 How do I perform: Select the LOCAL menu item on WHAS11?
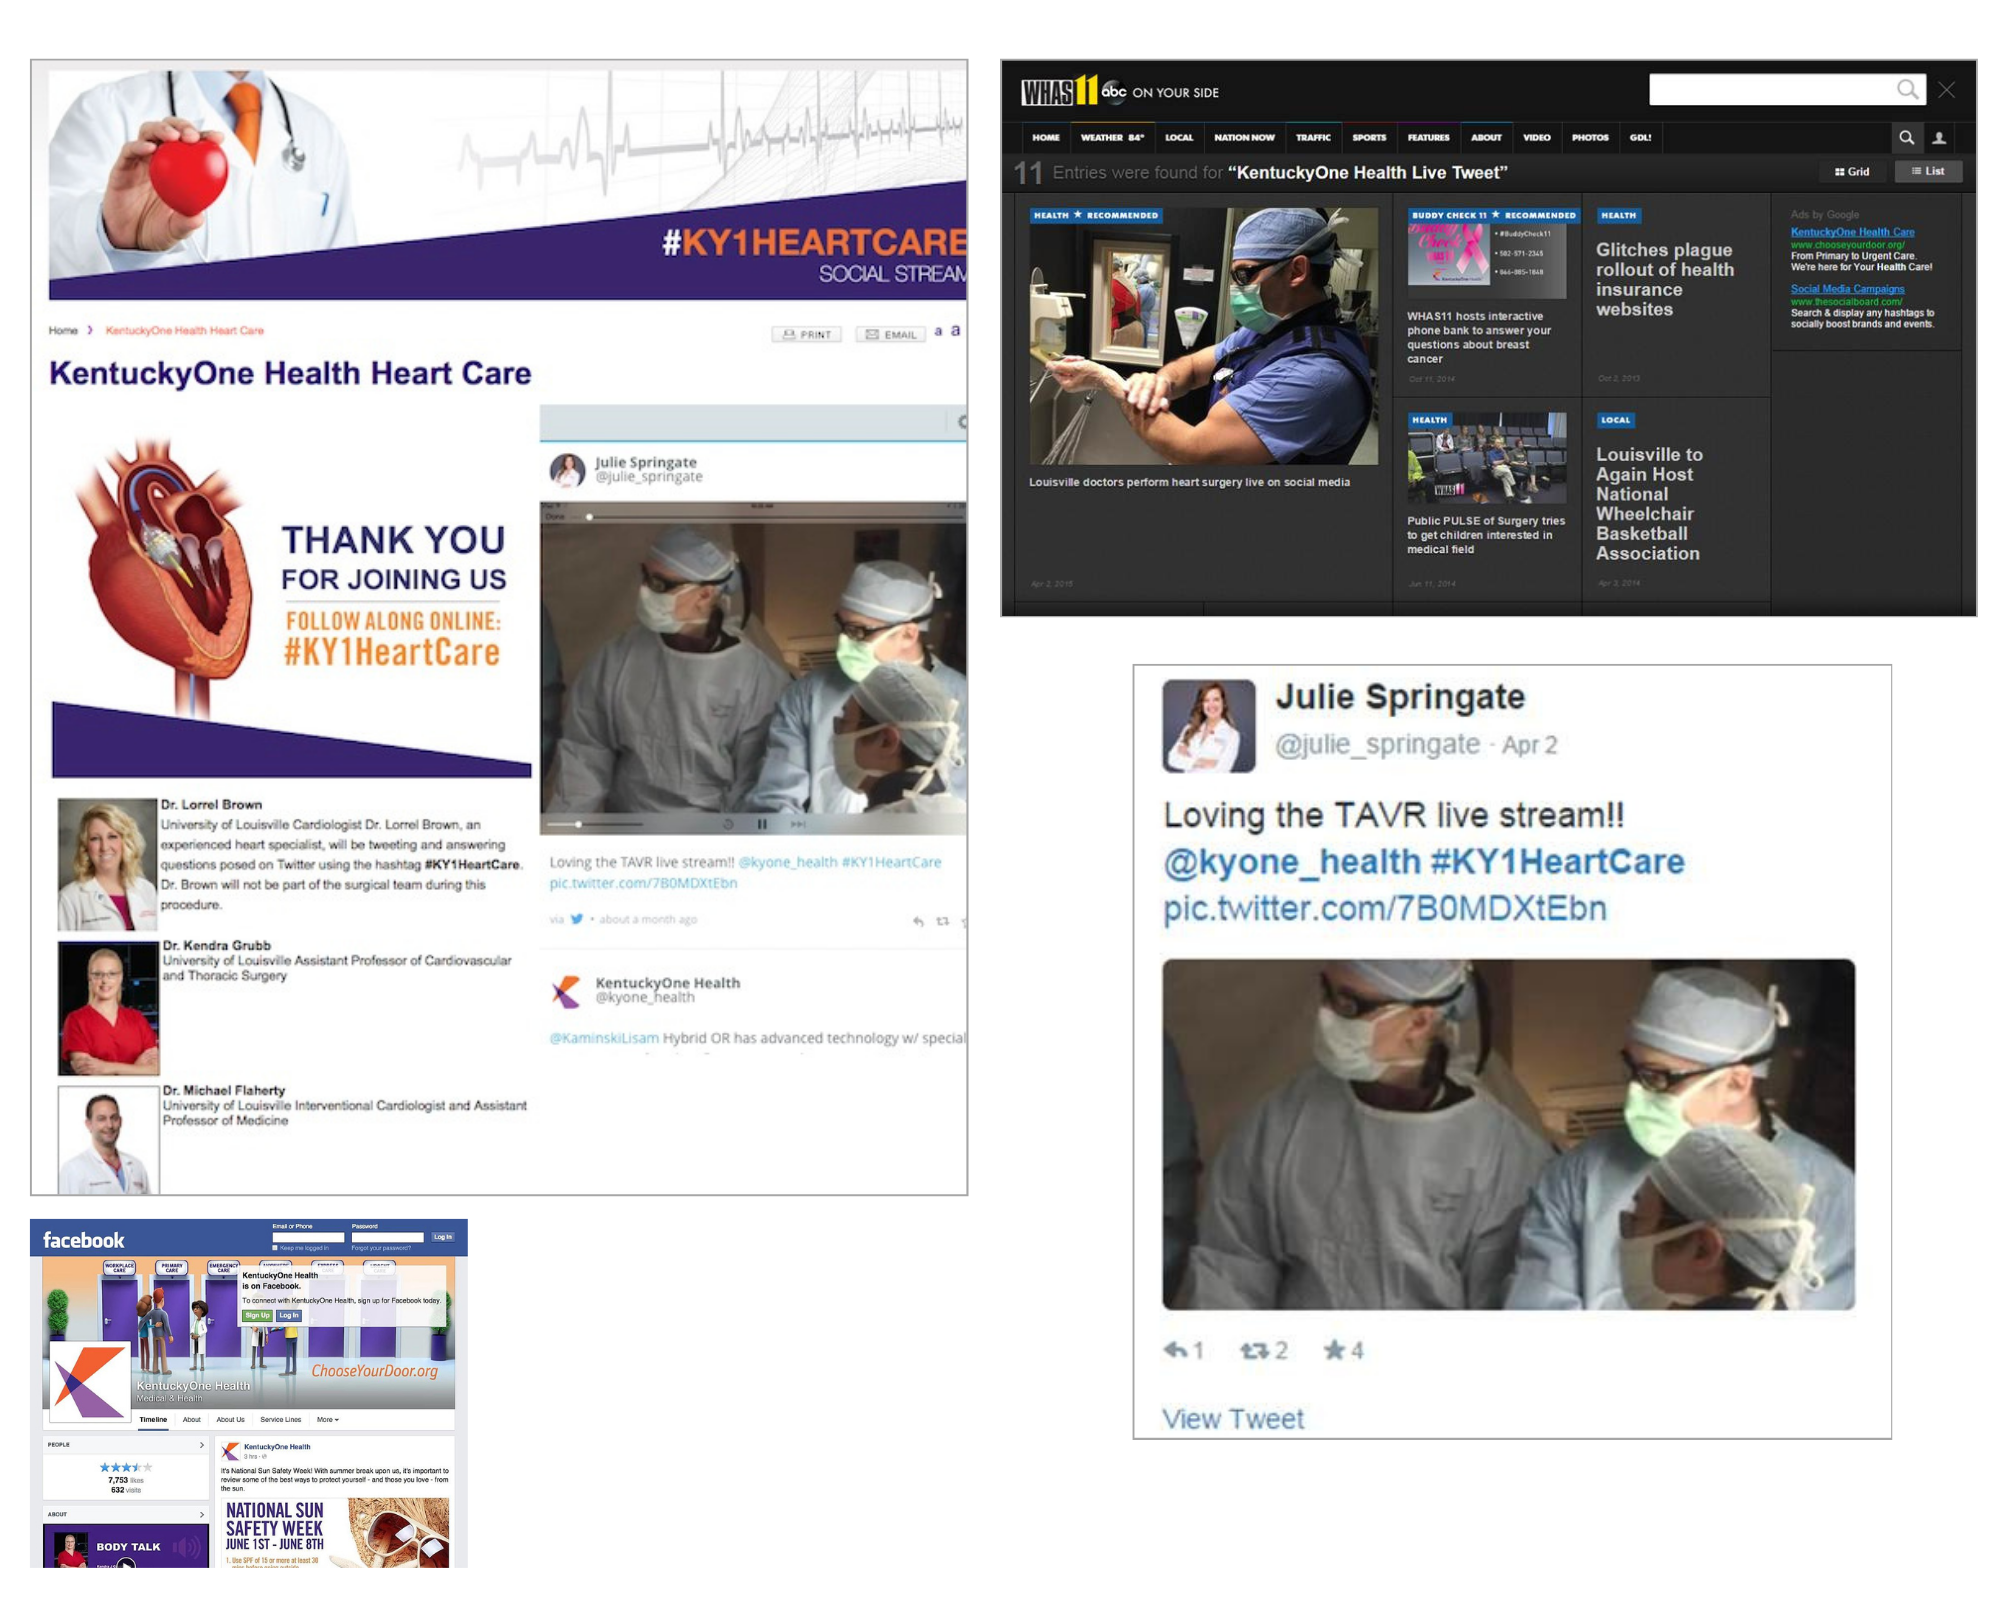(1179, 138)
